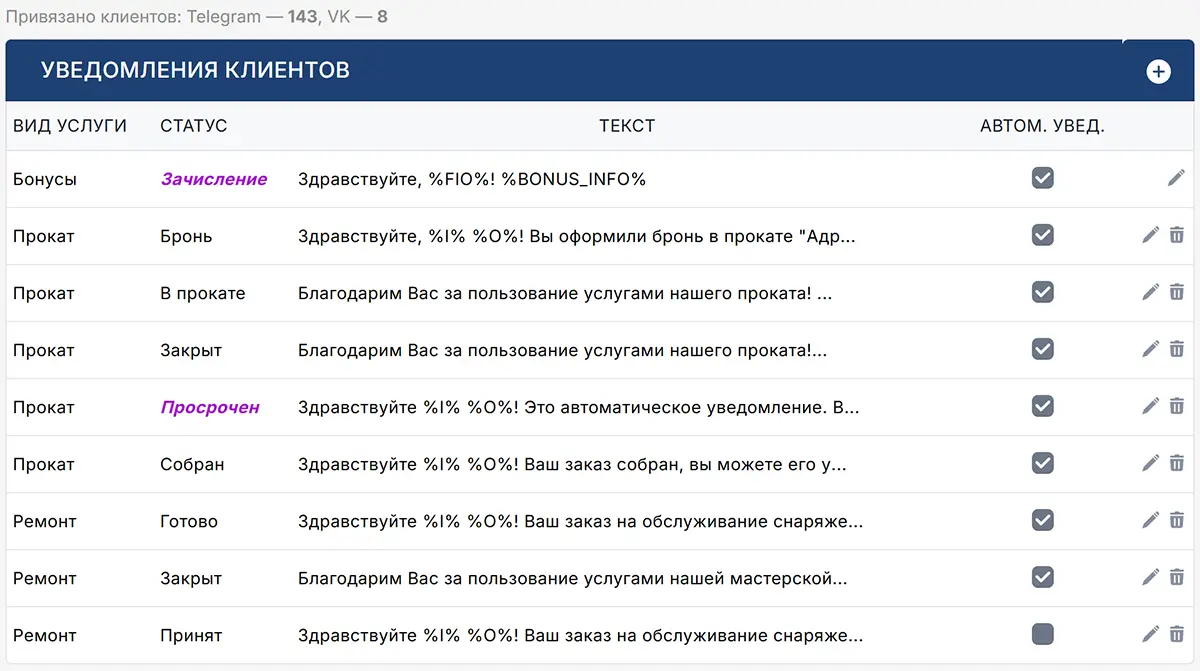Remove the В прокате notification via trash icon
Viewport: 1200px width, 671px height.
tap(1177, 292)
